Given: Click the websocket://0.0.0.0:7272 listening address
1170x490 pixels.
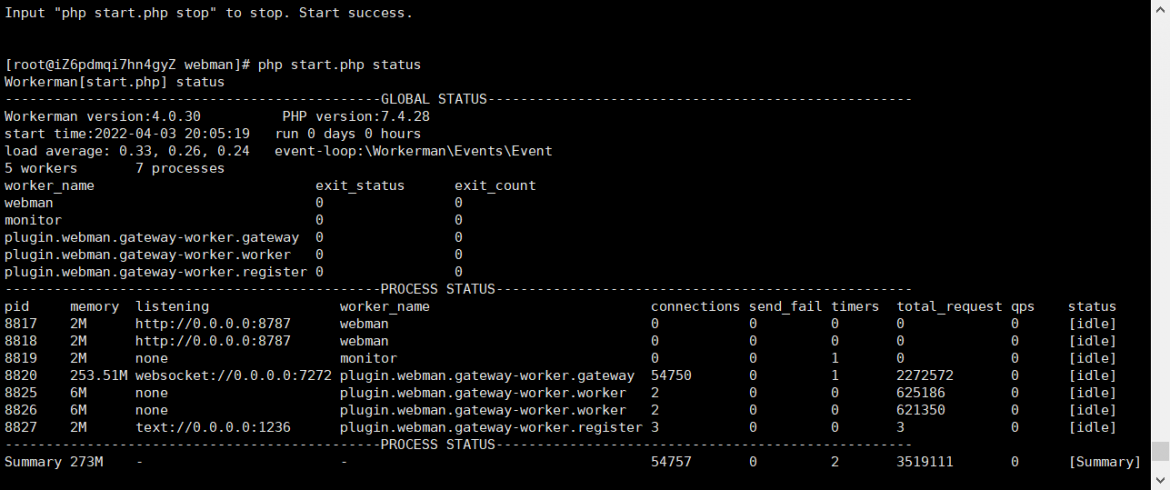Looking at the screenshot, I should click(234, 375).
